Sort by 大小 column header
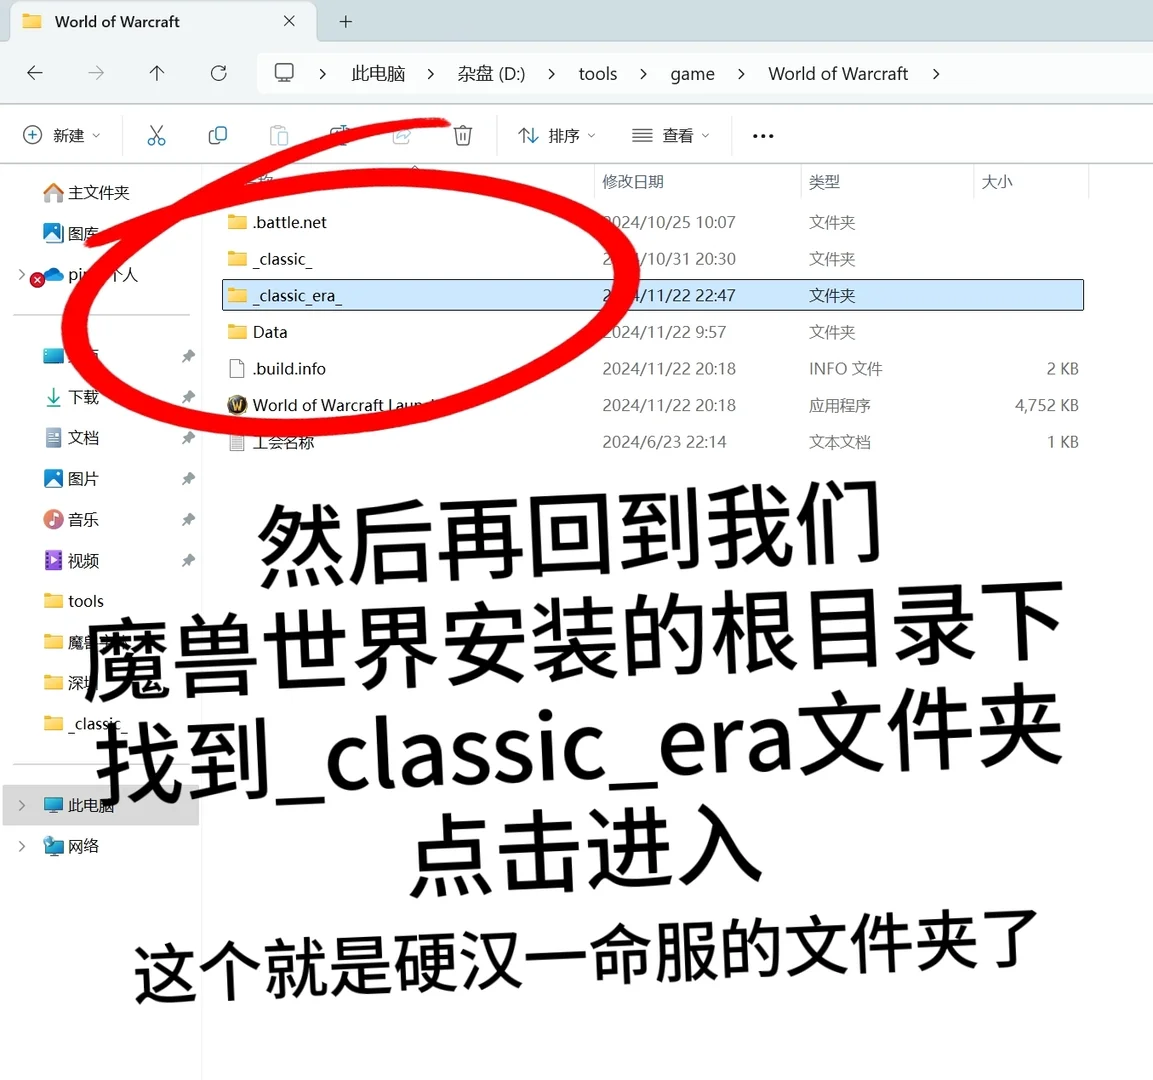Image resolution: width=1153 pixels, height=1080 pixels. [x=996, y=182]
